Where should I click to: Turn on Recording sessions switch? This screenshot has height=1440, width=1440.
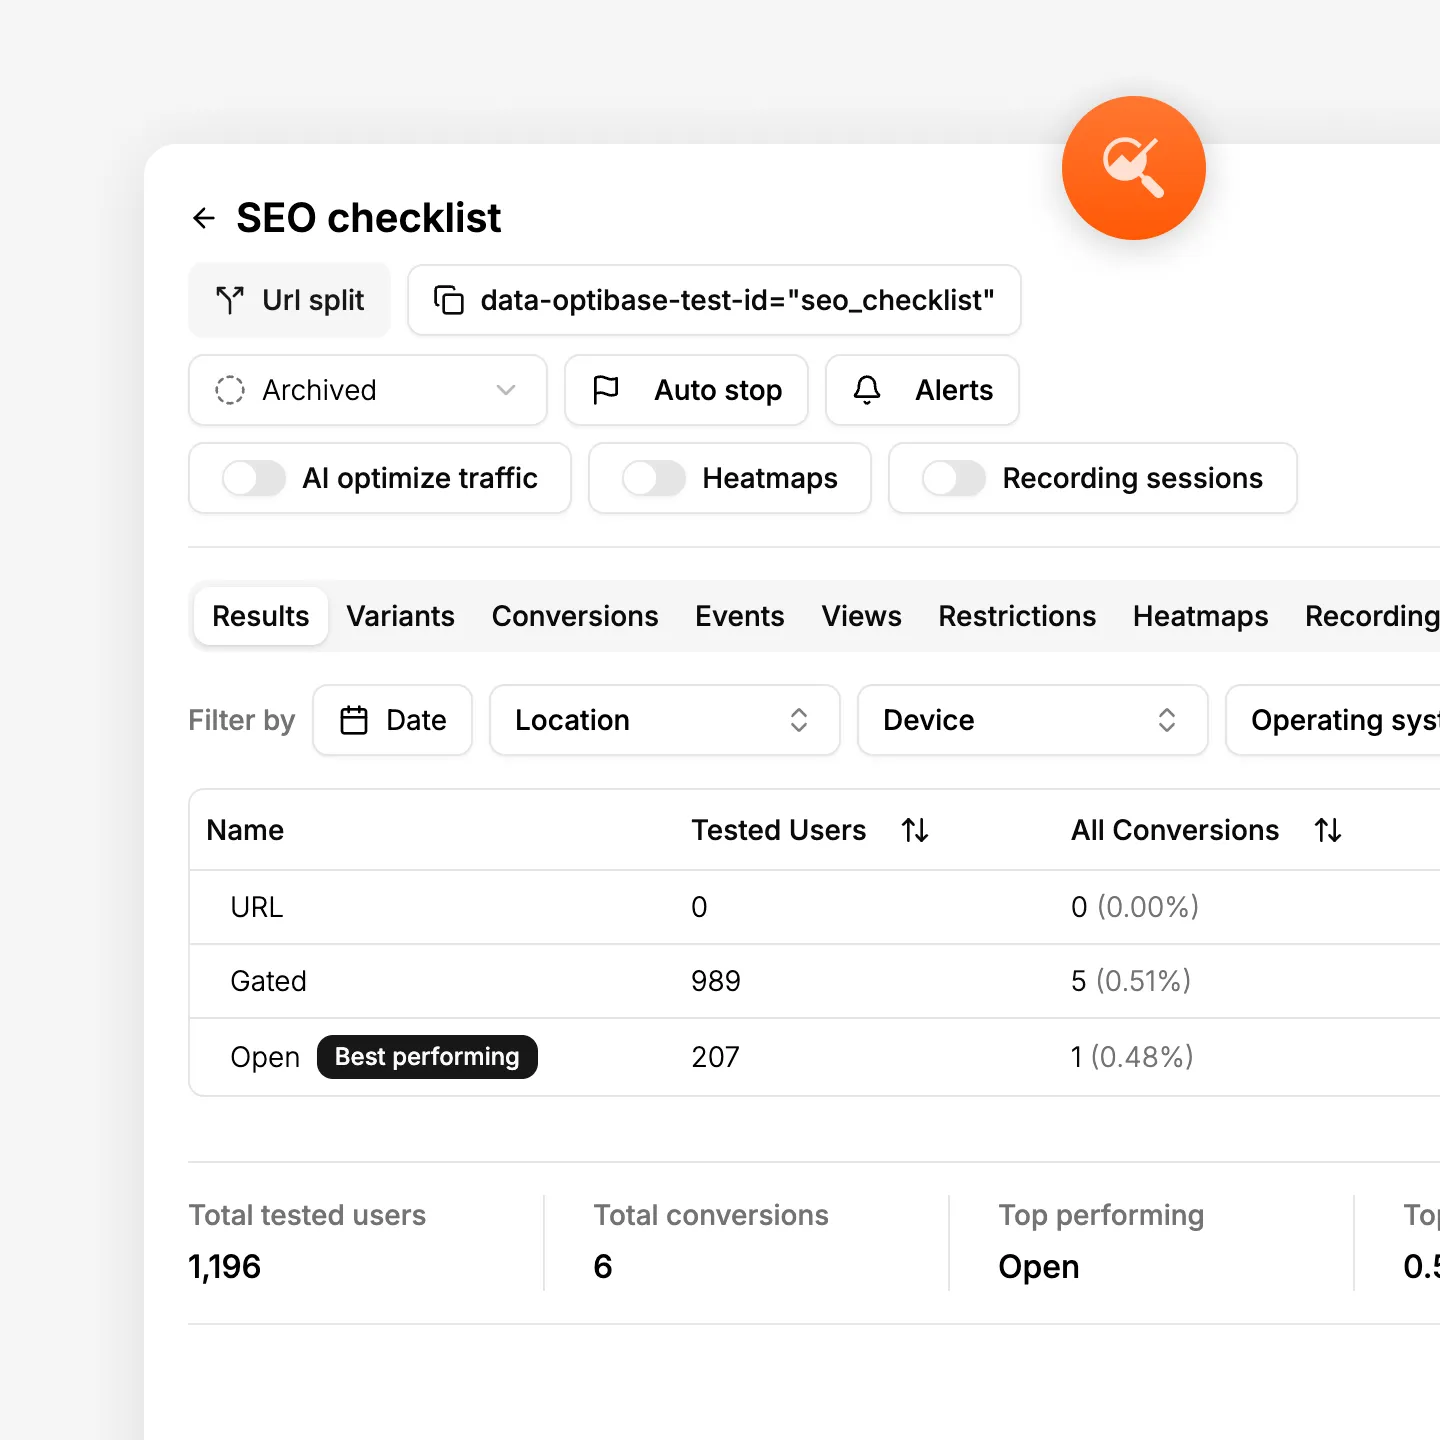(954, 478)
